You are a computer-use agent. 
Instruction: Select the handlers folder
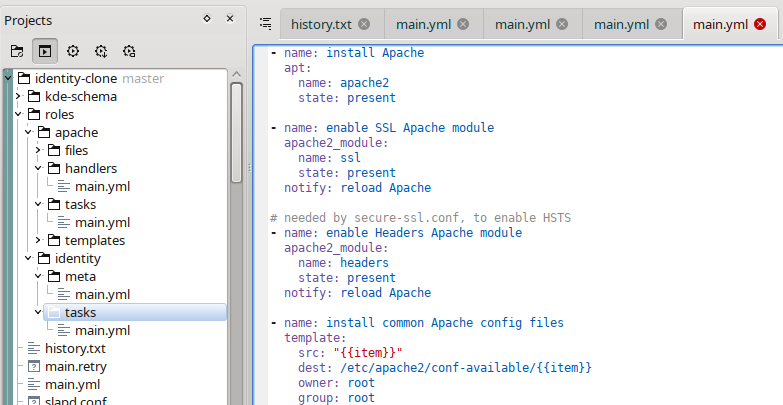[x=91, y=168]
